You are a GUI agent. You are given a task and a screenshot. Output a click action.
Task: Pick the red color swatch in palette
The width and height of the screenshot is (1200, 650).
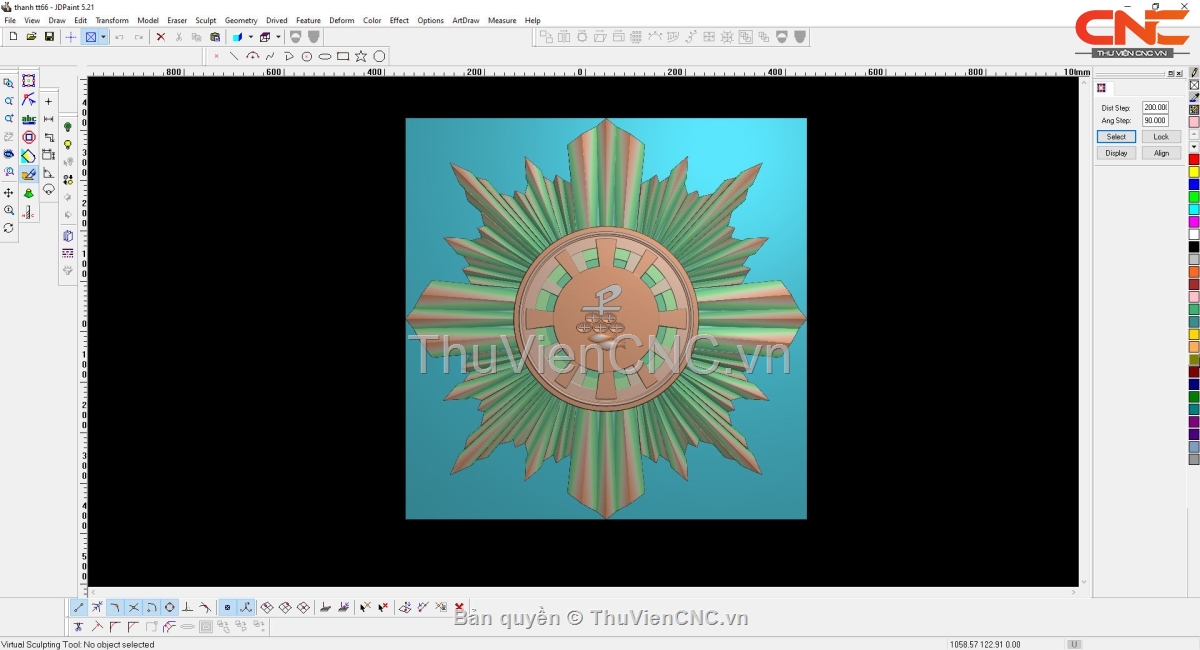1193,160
